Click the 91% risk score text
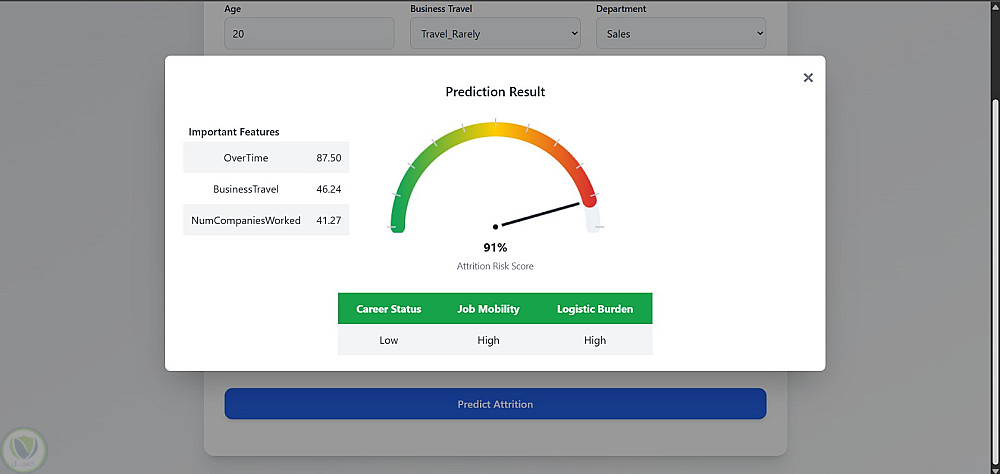The height and width of the screenshot is (474, 1000). 495,248
